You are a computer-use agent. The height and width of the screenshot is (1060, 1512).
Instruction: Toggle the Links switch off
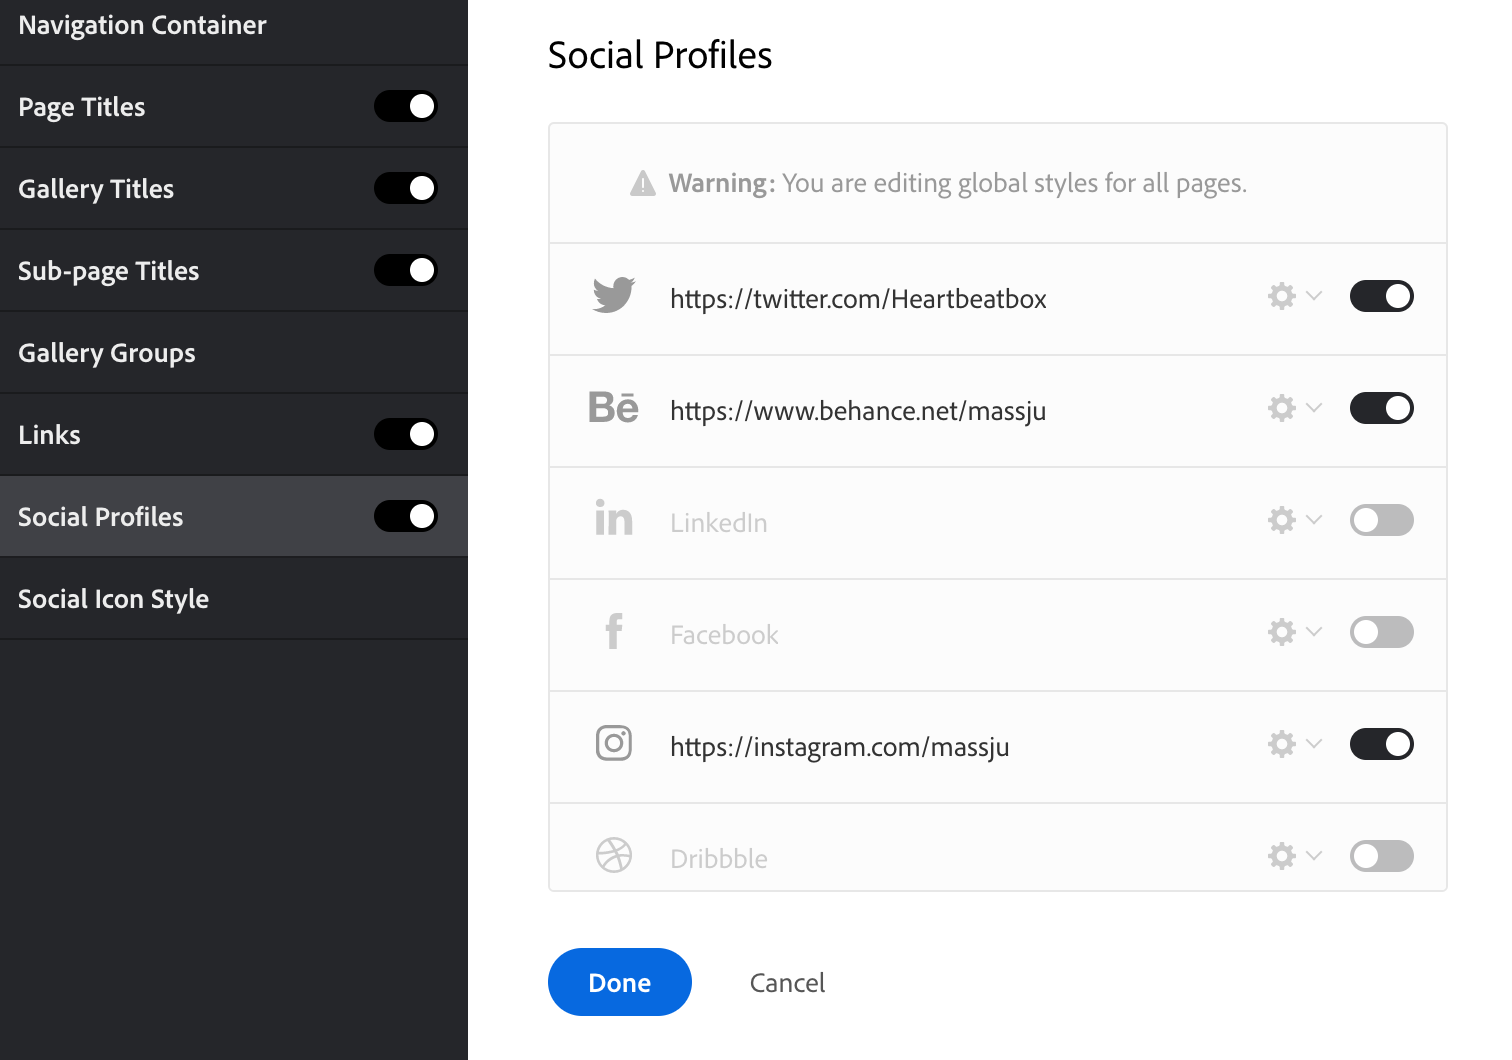click(405, 434)
